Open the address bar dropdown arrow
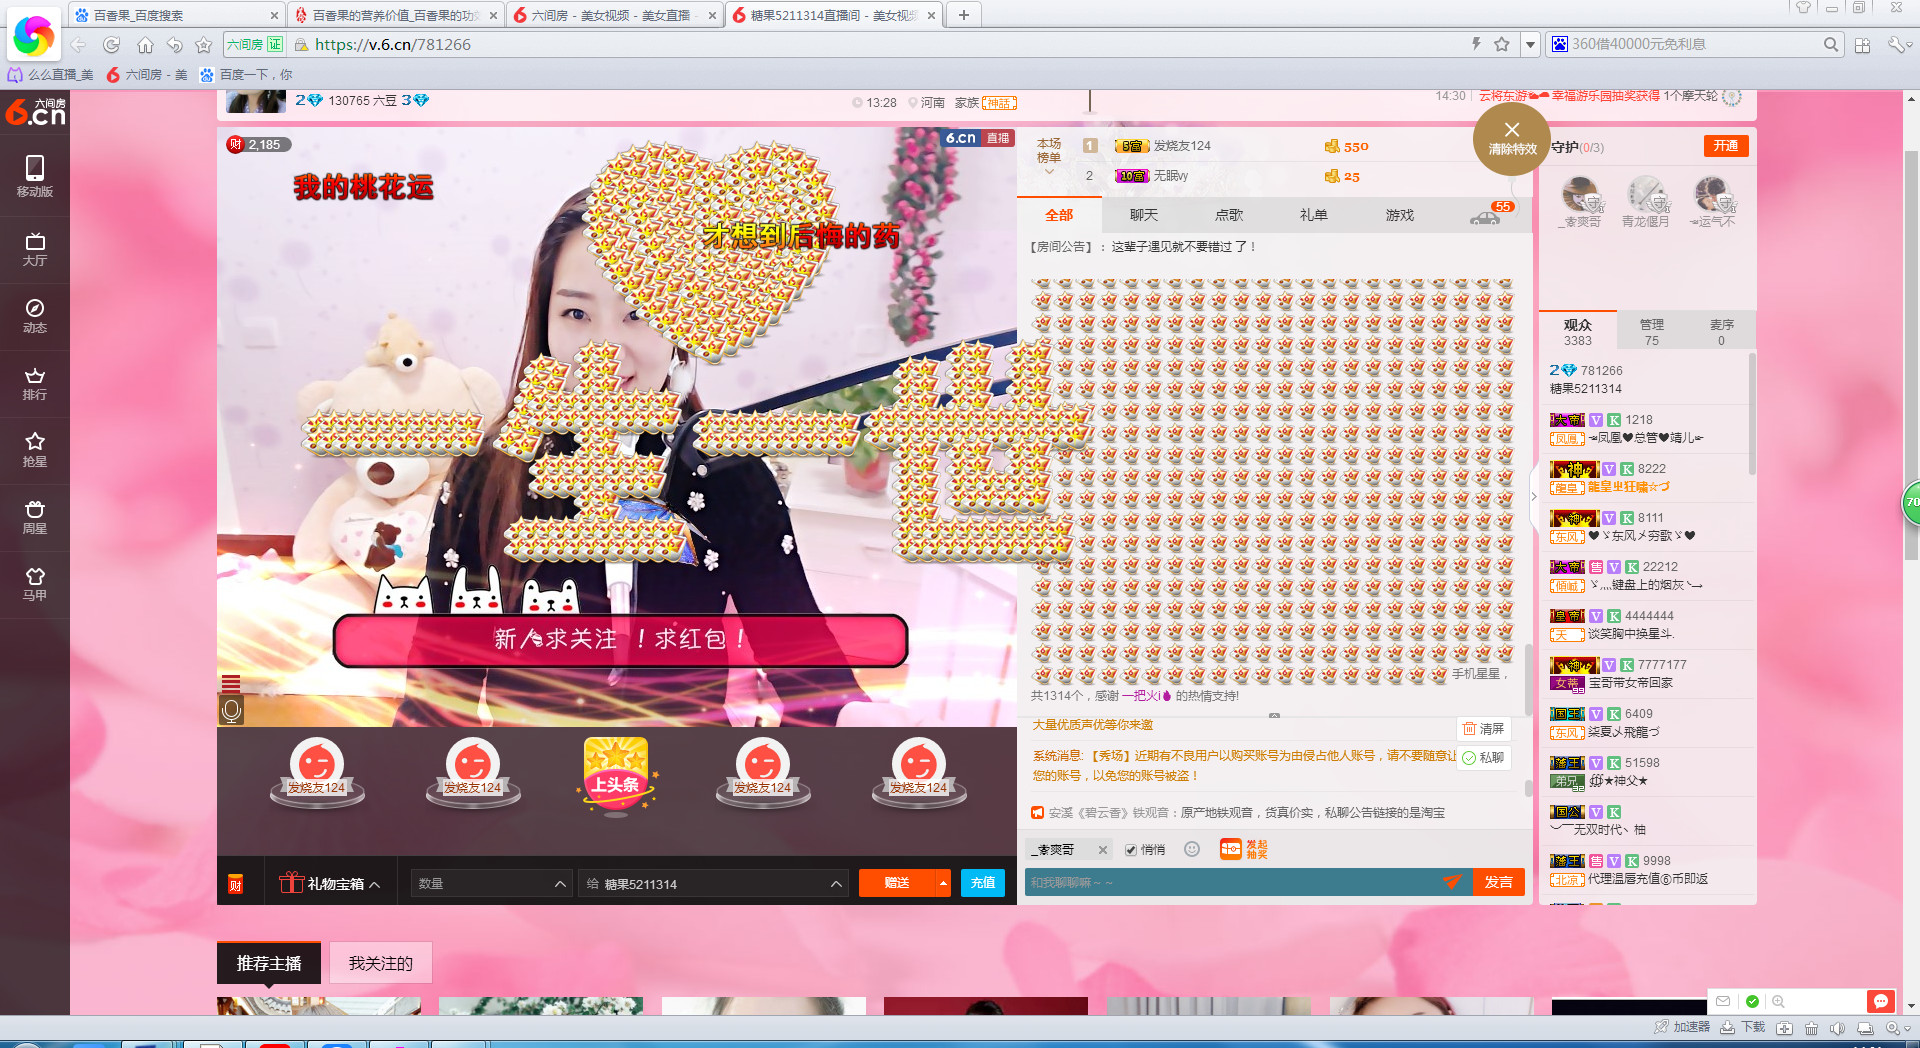The image size is (1920, 1048). (x=1529, y=44)
